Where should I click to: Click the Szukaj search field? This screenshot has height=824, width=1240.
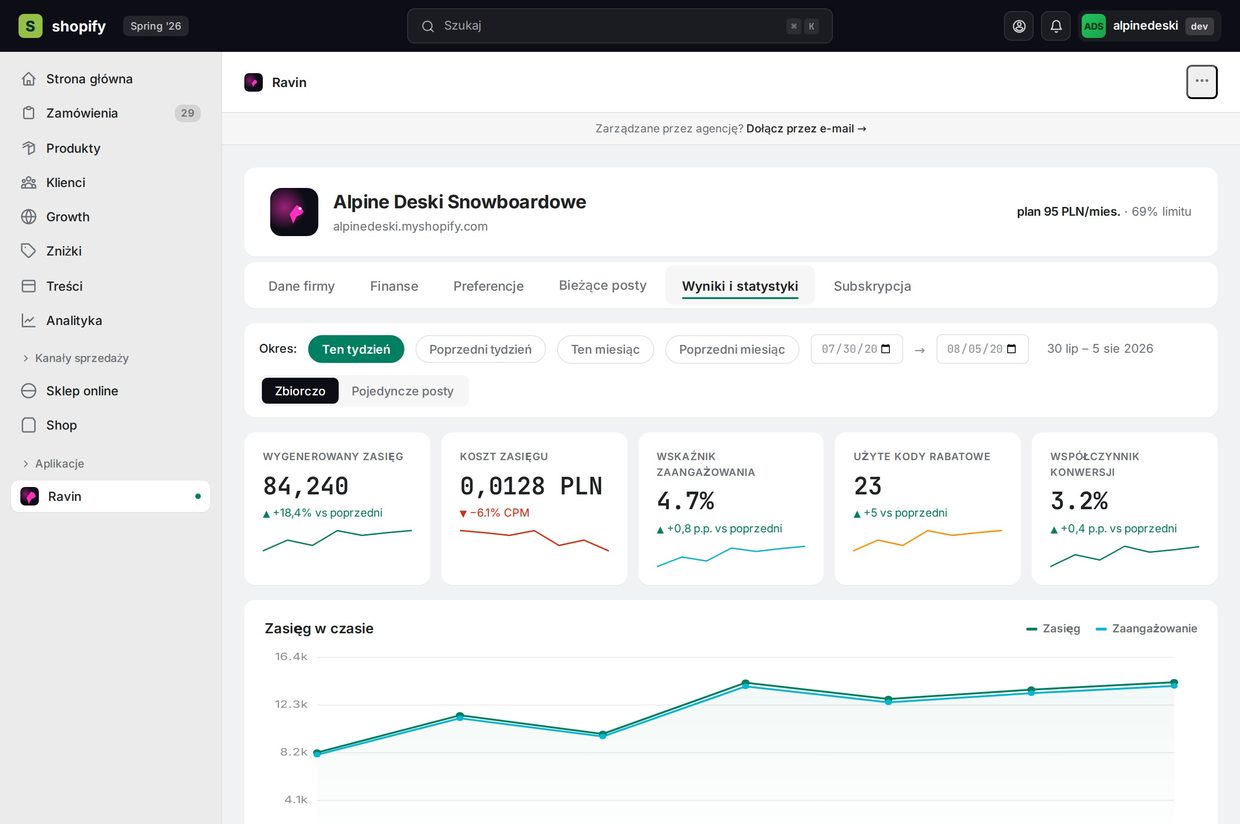coord(620,26)
